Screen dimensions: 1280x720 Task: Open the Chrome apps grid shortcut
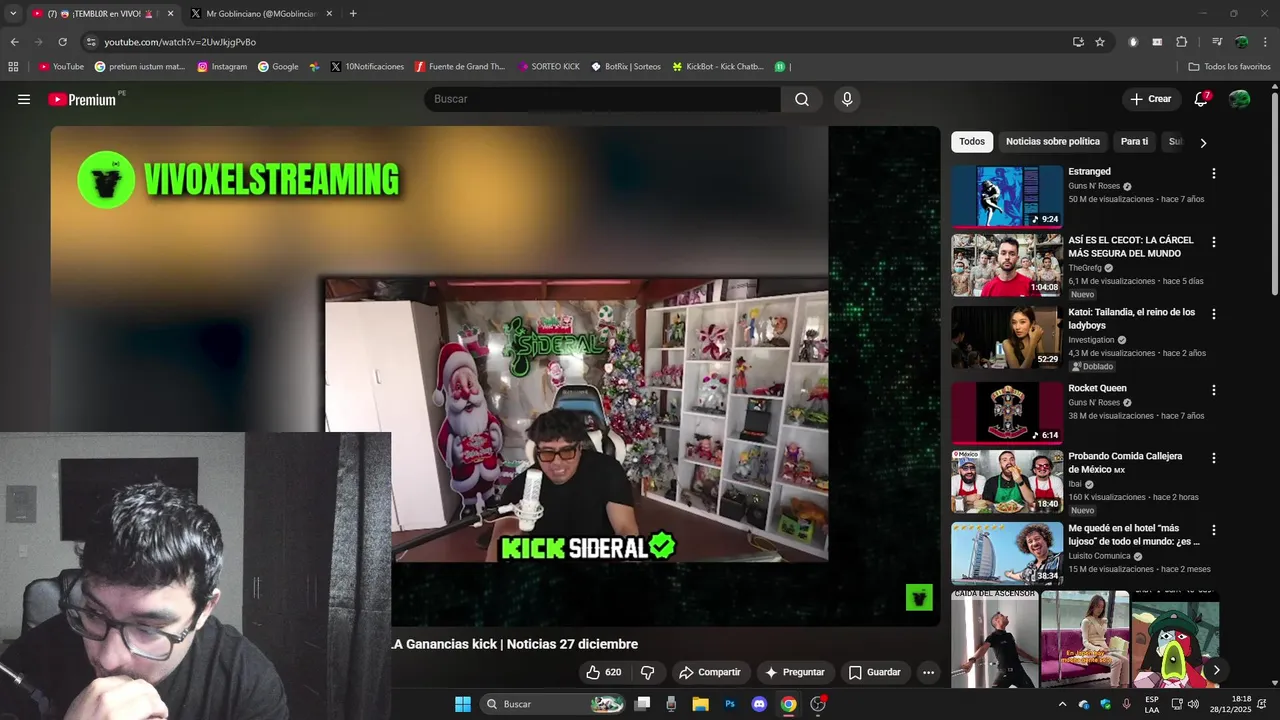pyautogui.click(x=13, y=67)
